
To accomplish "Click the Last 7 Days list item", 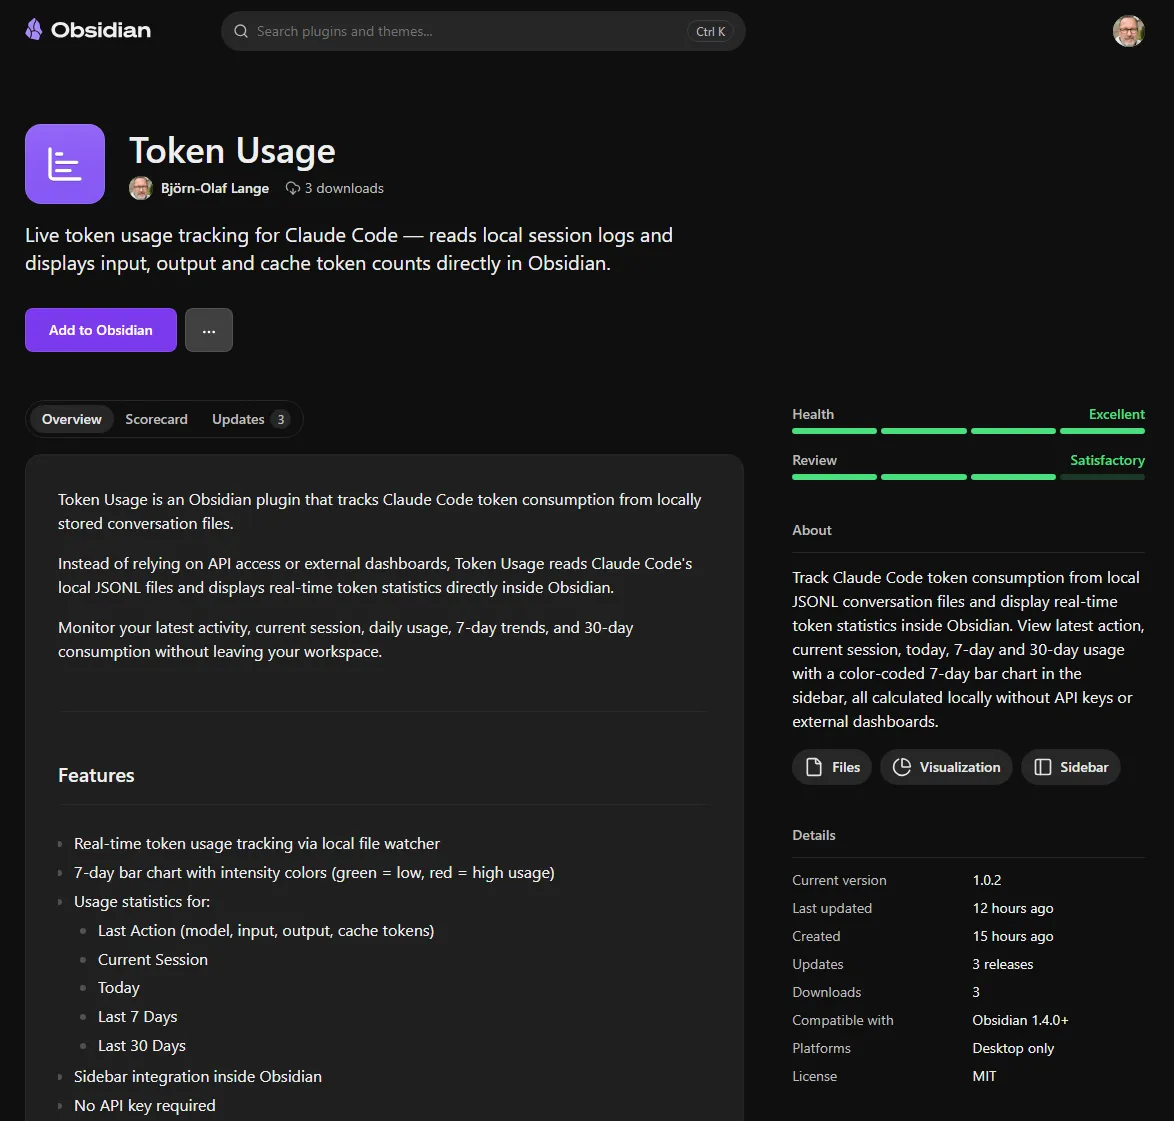I will point(138,1017).
